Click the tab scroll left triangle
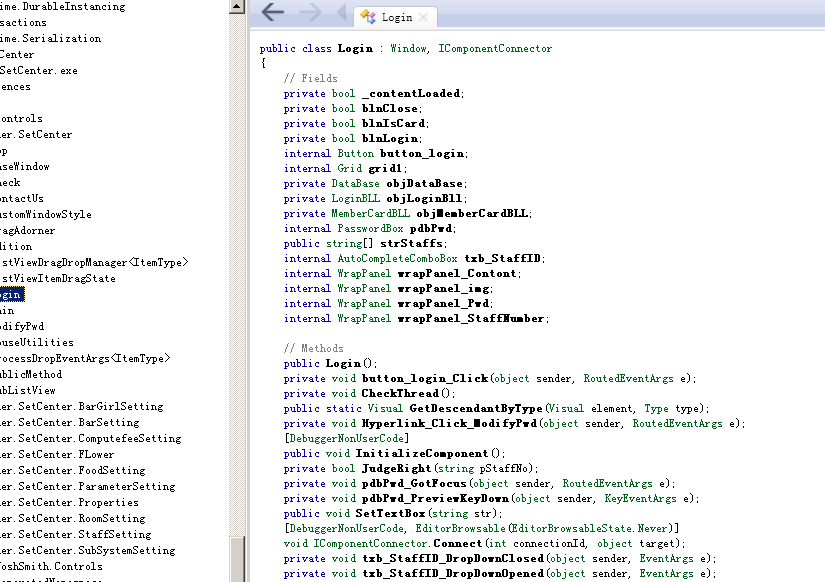This screenshot has width=825, height=582. click(x=341, y=14)
